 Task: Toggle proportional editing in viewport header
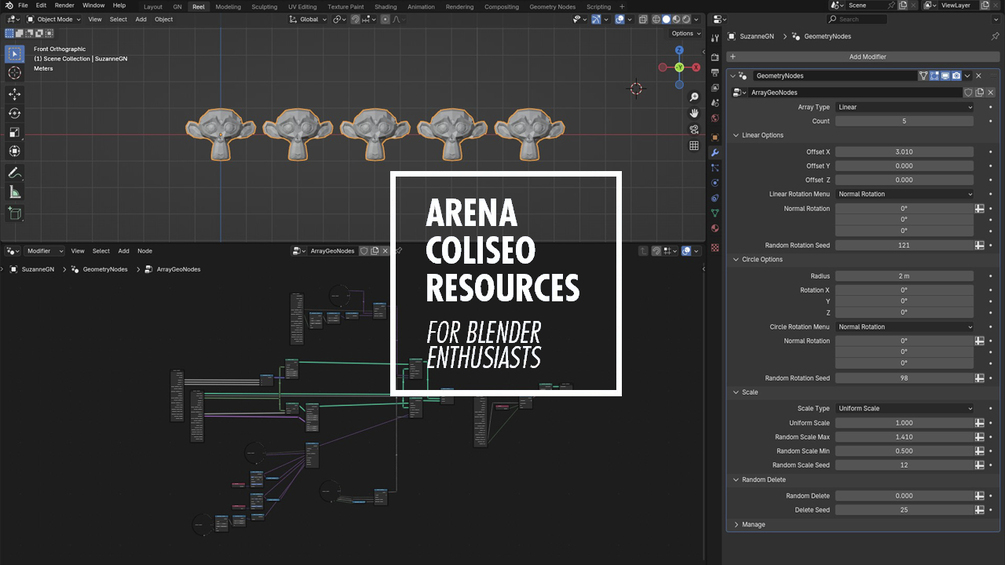[x=385, y=19]
